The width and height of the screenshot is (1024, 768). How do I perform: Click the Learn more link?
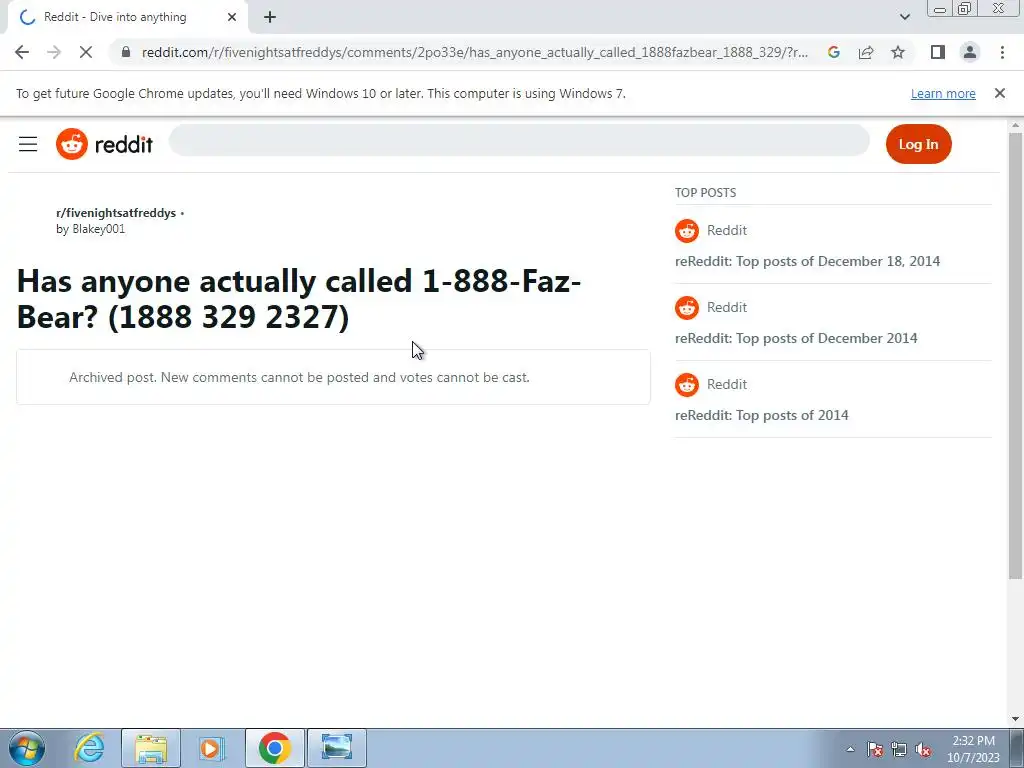click(943, 93)
